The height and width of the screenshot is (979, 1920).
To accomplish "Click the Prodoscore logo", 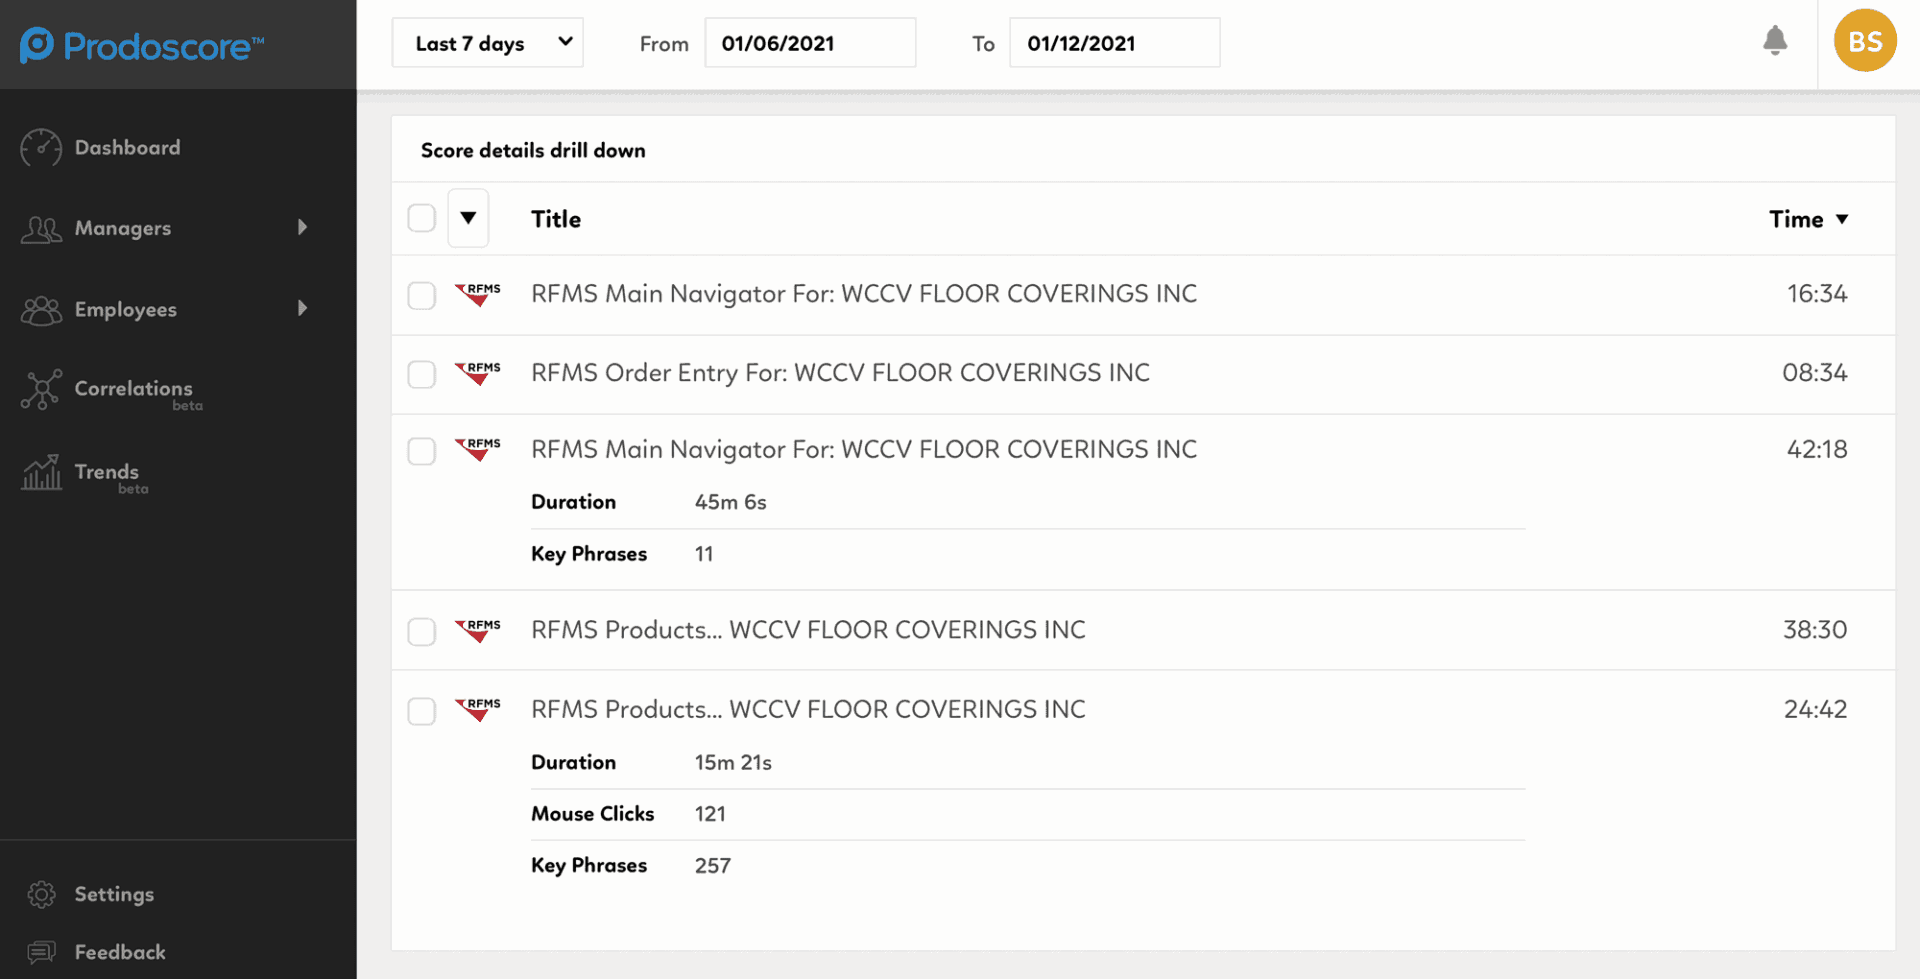I will tap(142, 45).
